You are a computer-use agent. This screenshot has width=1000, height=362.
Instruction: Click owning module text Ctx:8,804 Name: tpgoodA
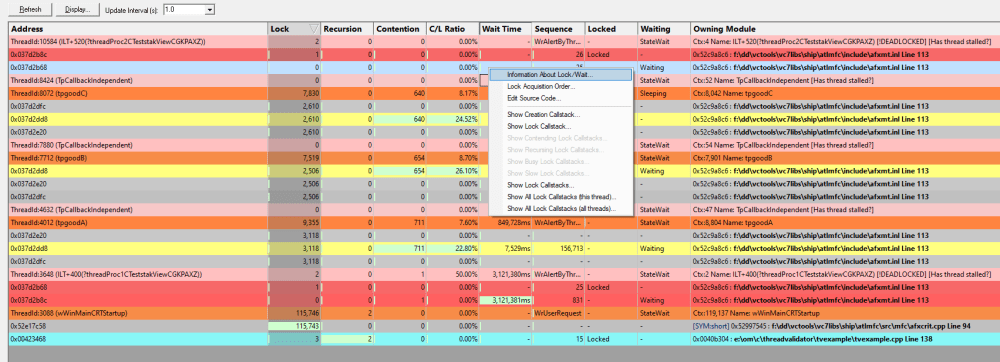coord(733,222)
